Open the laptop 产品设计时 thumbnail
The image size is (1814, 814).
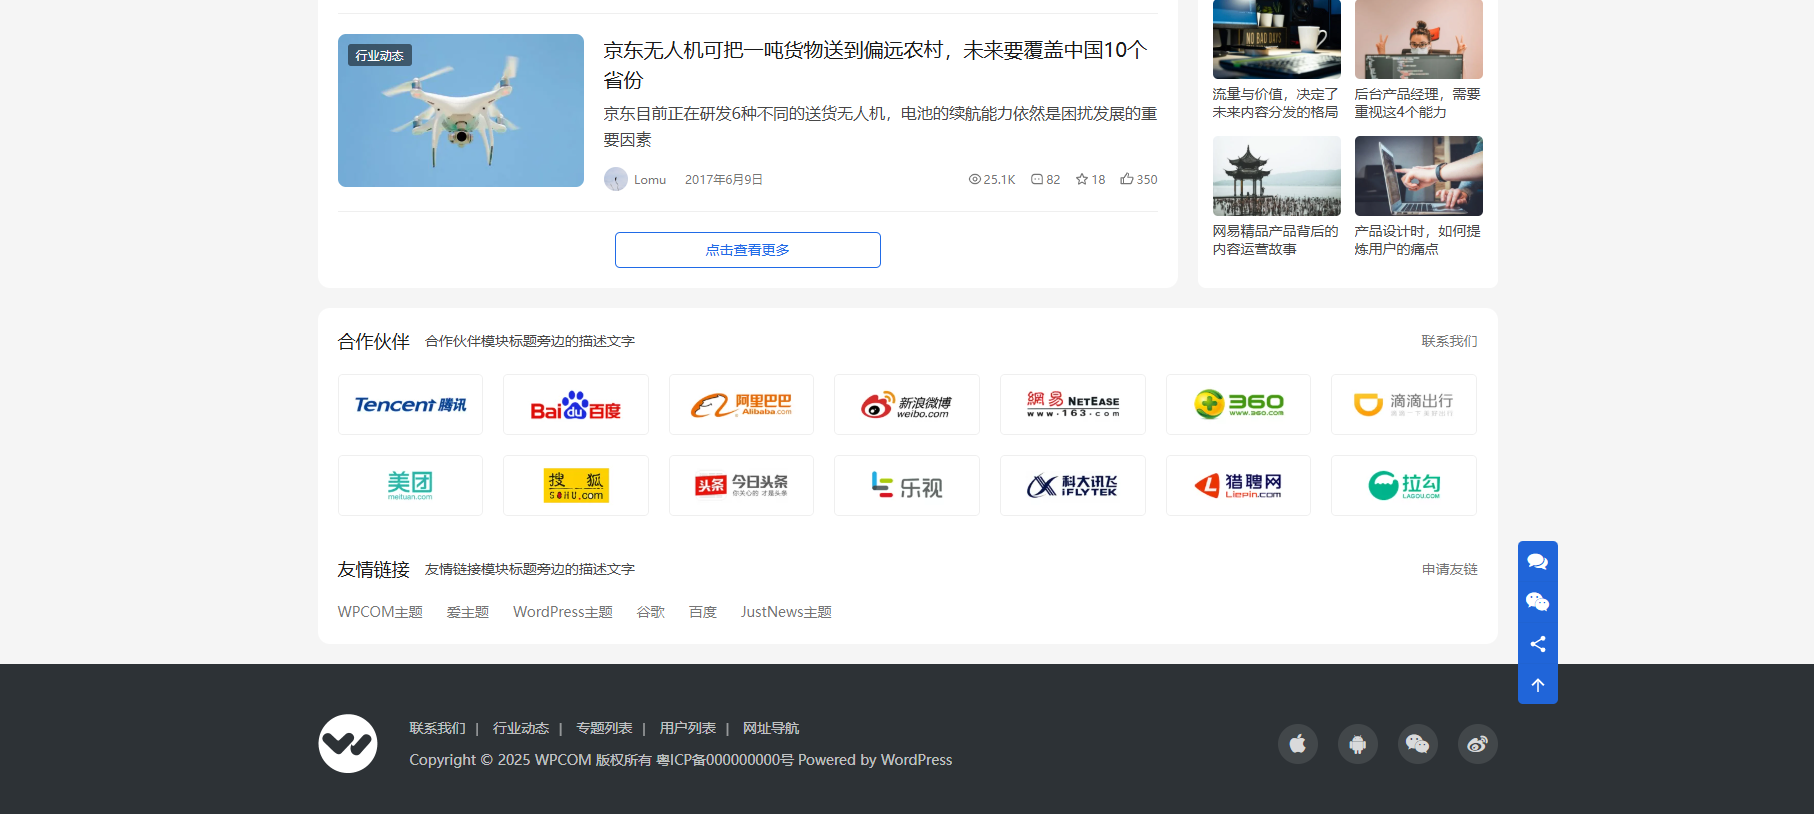(1419, 176)
